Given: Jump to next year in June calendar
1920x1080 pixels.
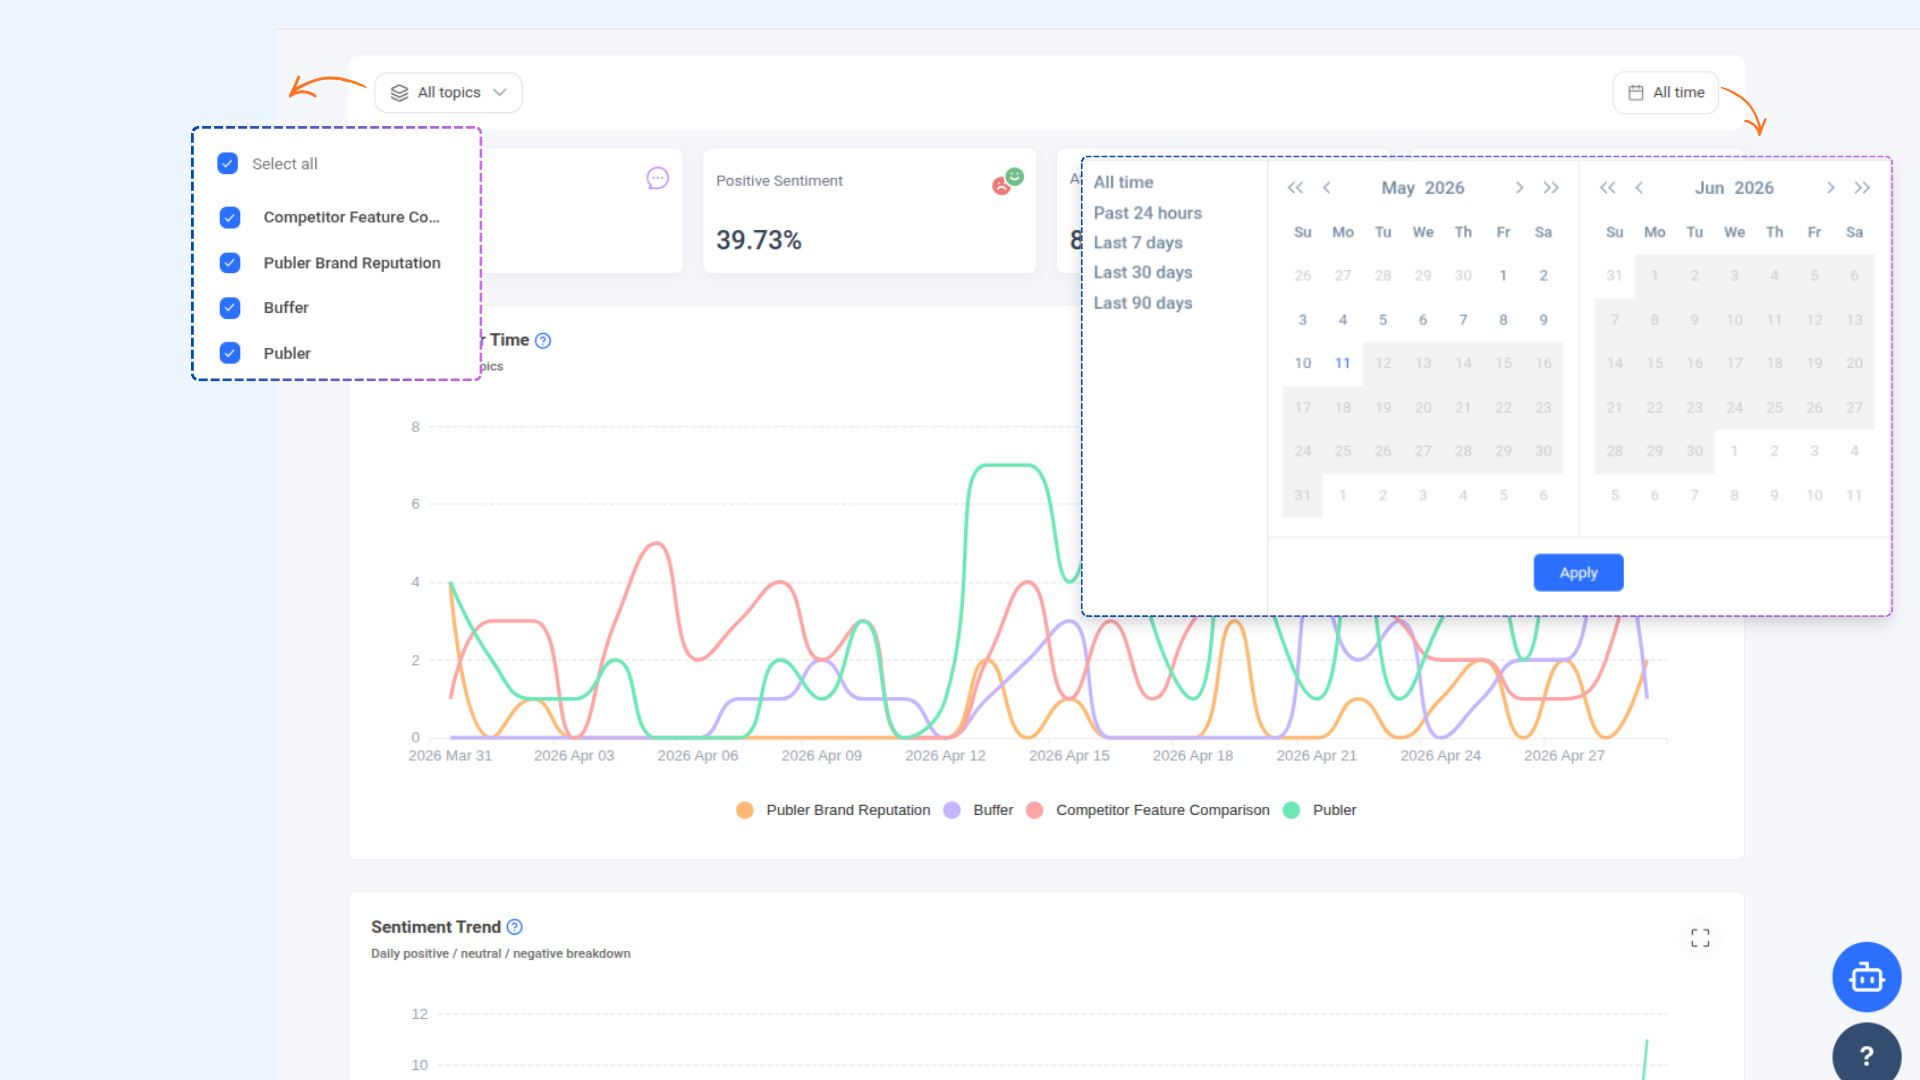Looking at the screenshot, I should click(1862, 188).
